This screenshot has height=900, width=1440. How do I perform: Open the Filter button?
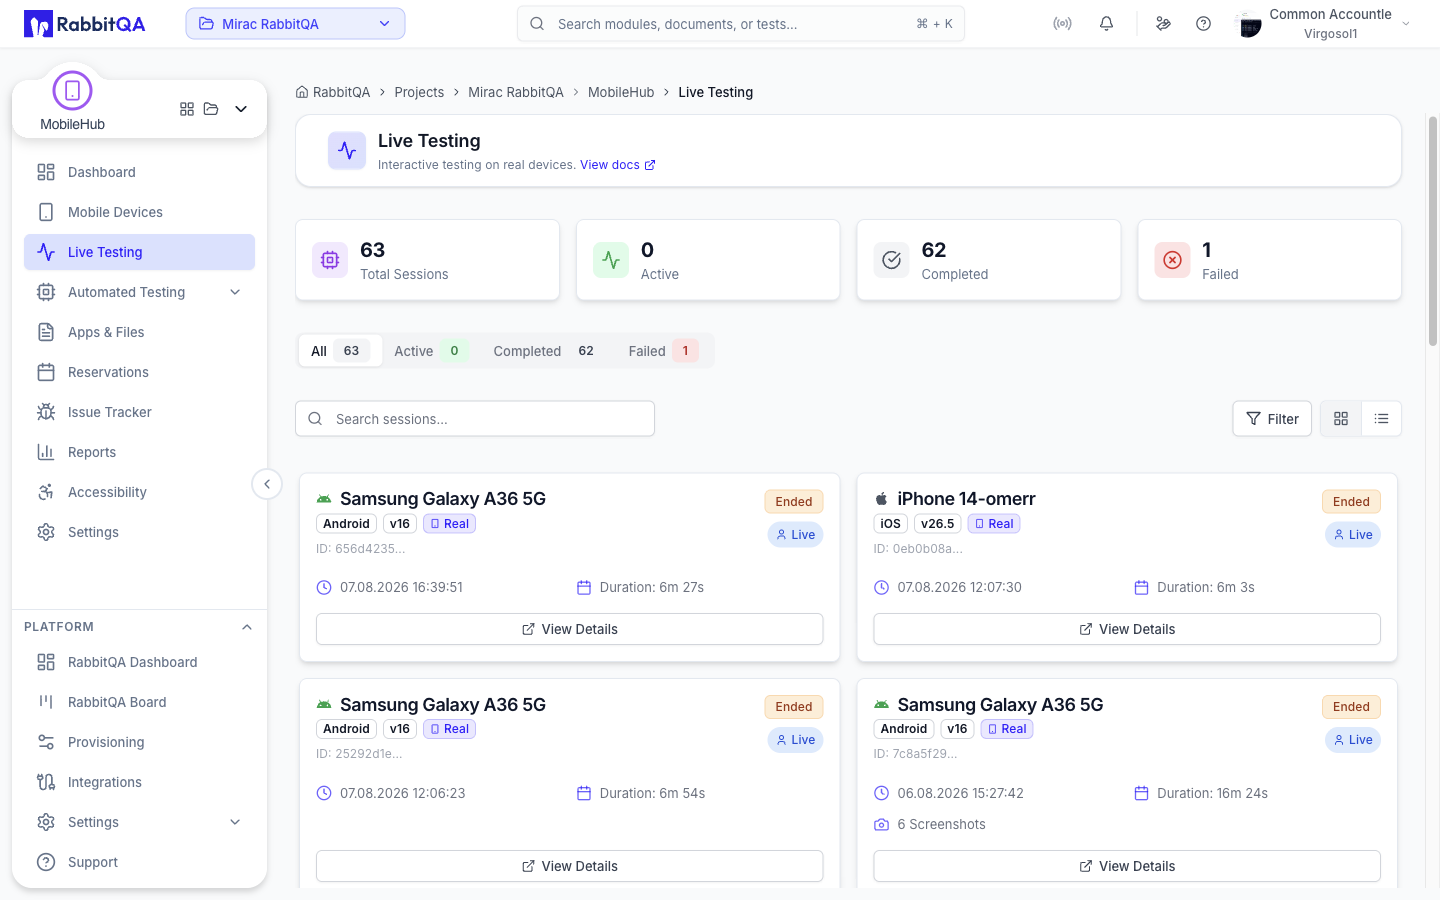(1272, 419)
